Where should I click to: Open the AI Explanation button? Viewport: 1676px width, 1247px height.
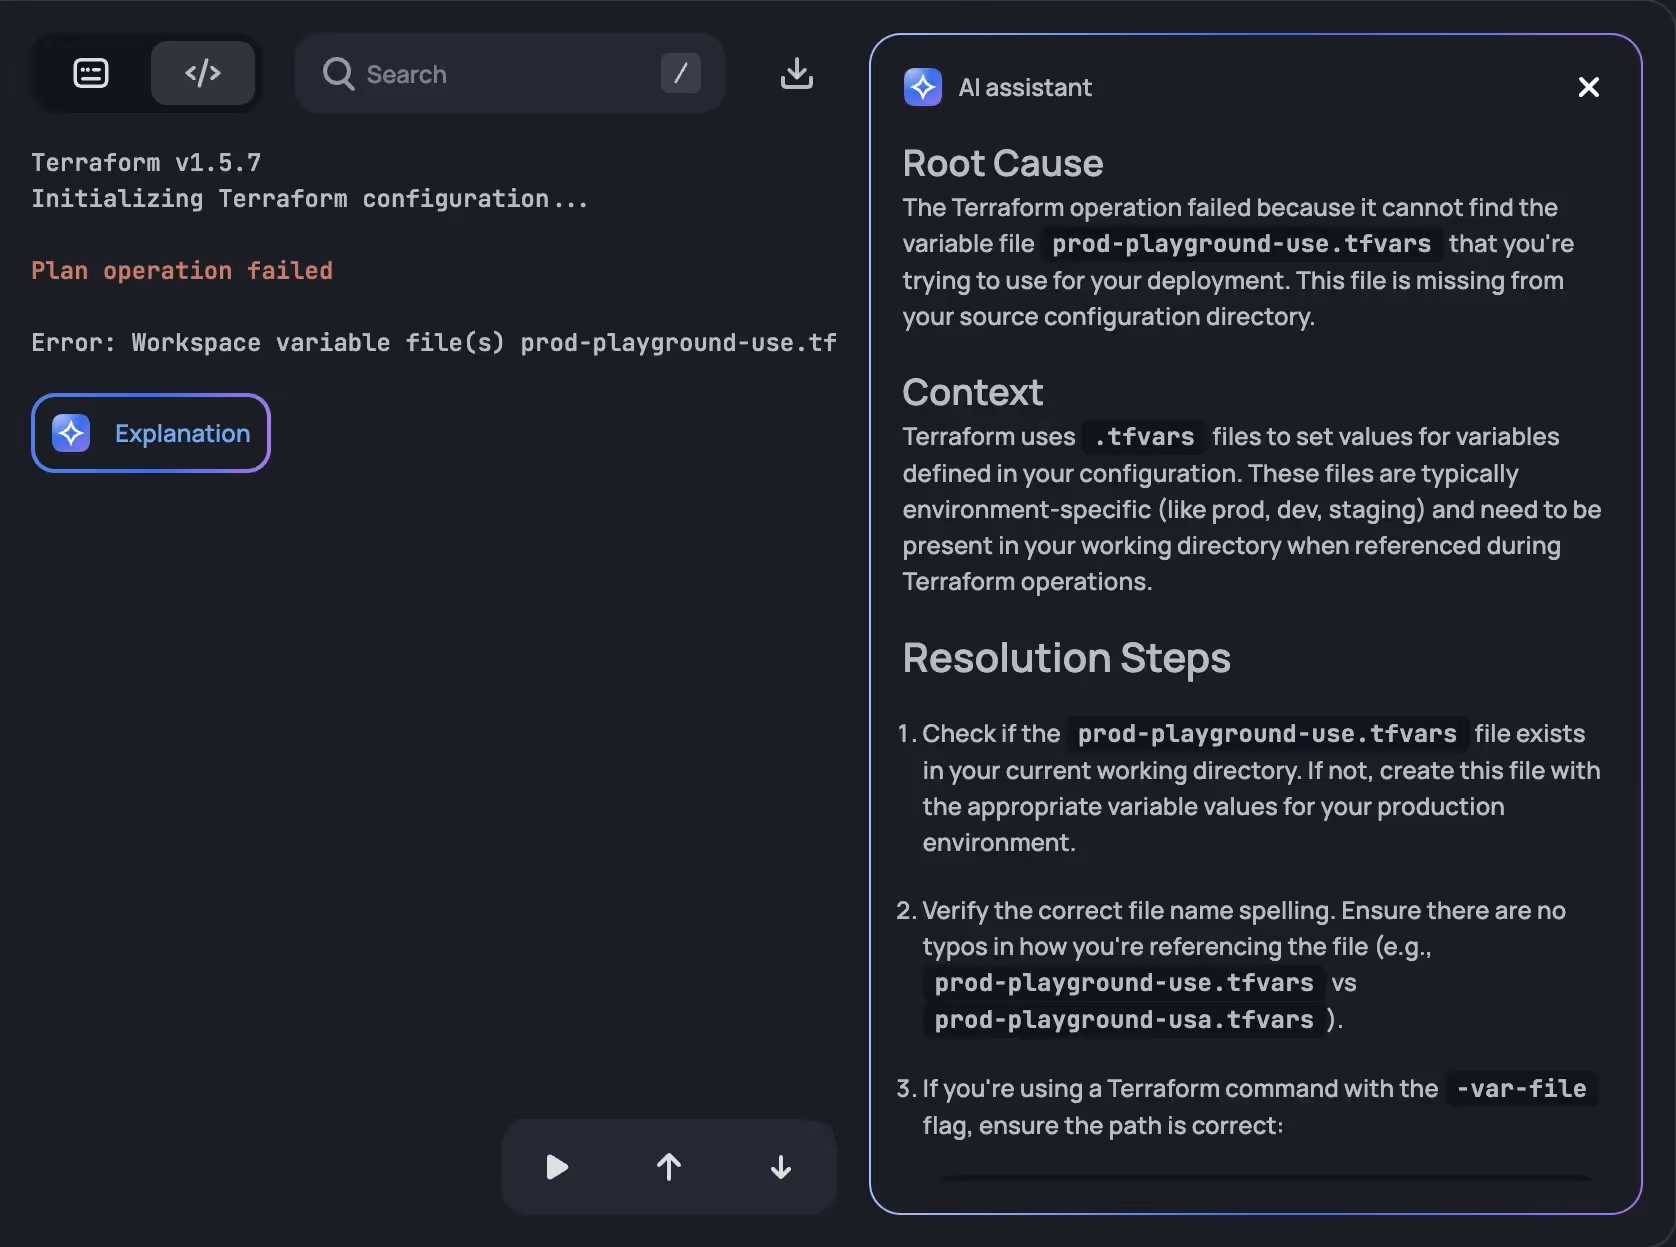151,433
